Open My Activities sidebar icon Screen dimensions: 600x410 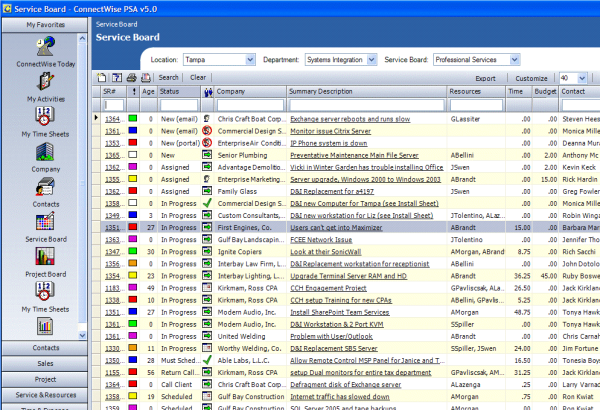46,82
